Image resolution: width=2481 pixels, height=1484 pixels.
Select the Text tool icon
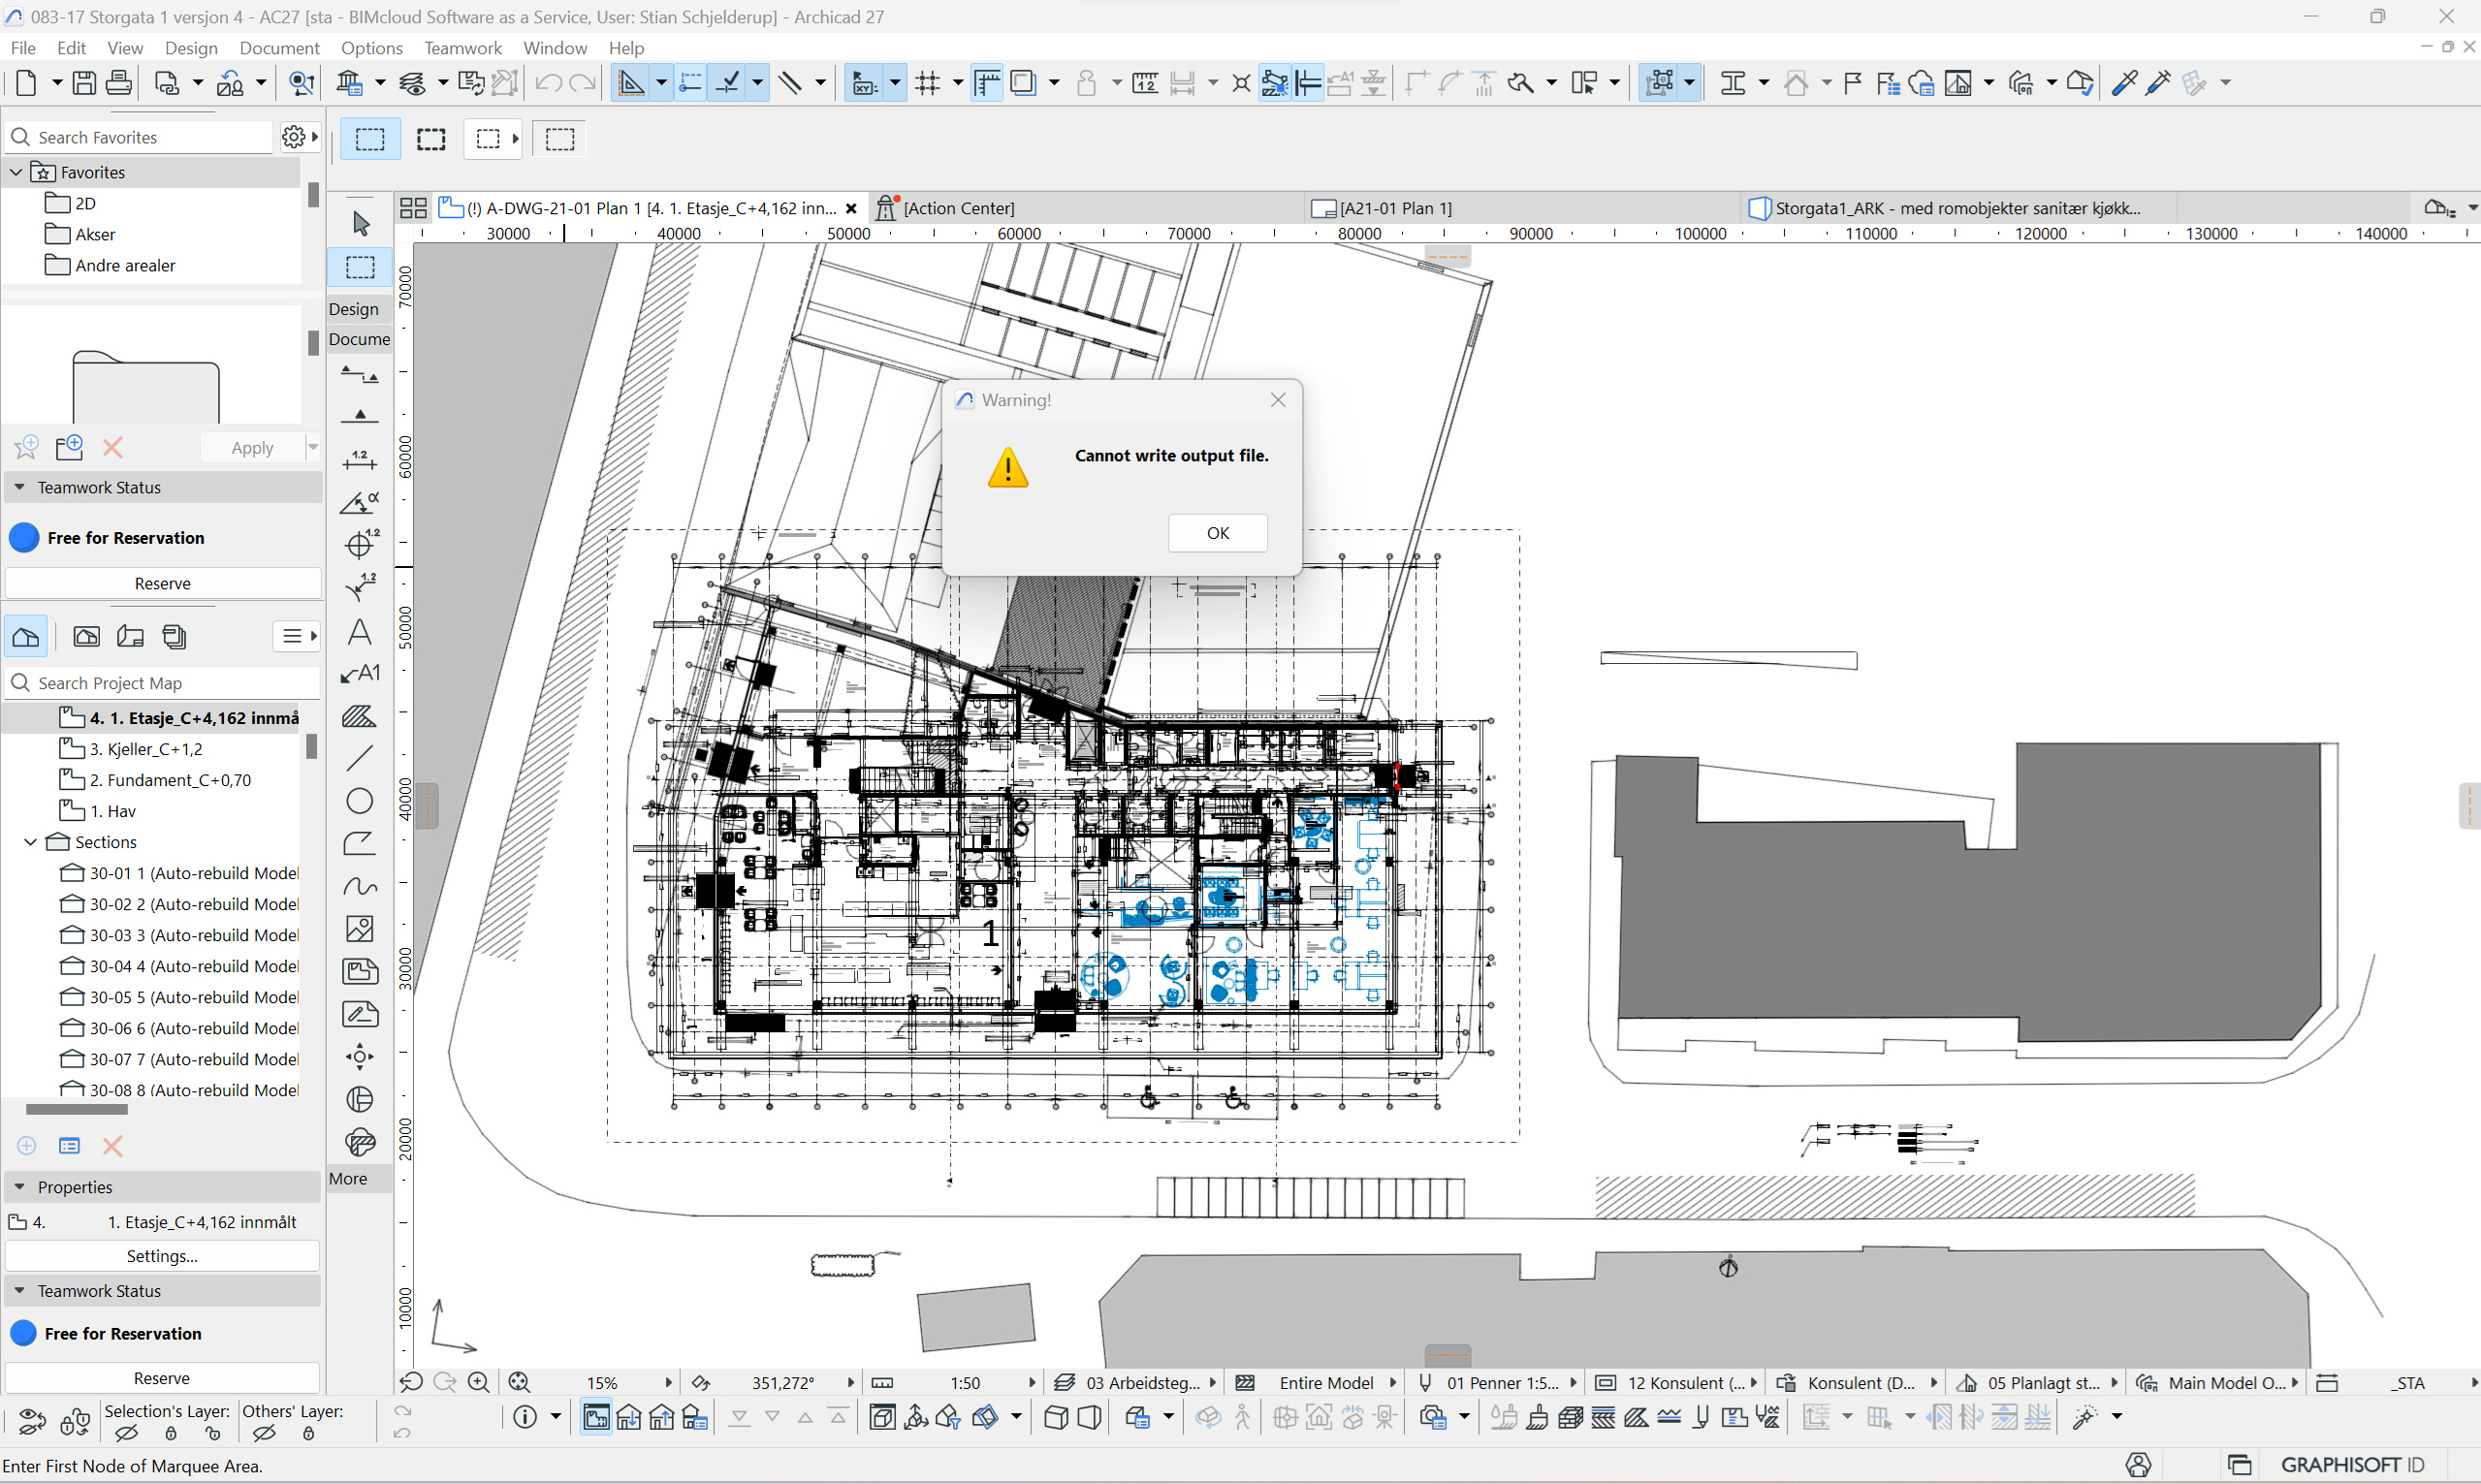[360, 632]
